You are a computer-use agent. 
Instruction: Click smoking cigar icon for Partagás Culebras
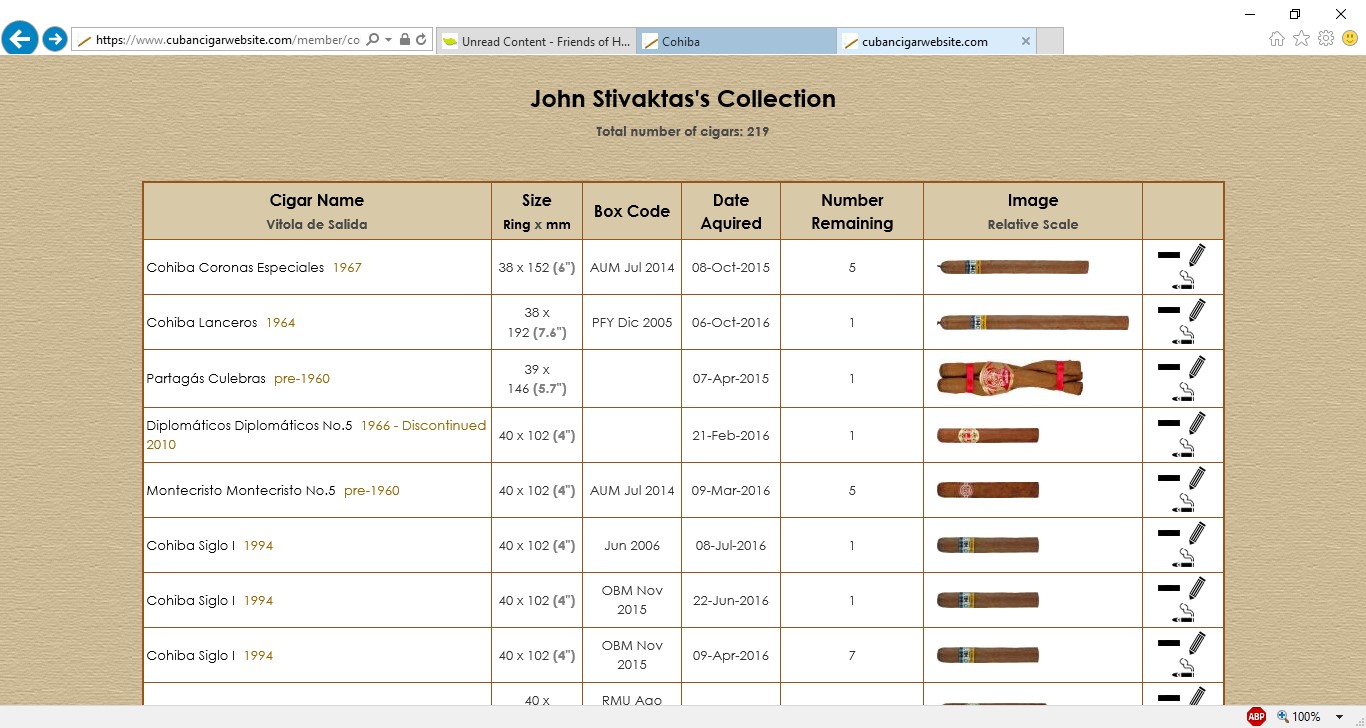point(1184,392)
